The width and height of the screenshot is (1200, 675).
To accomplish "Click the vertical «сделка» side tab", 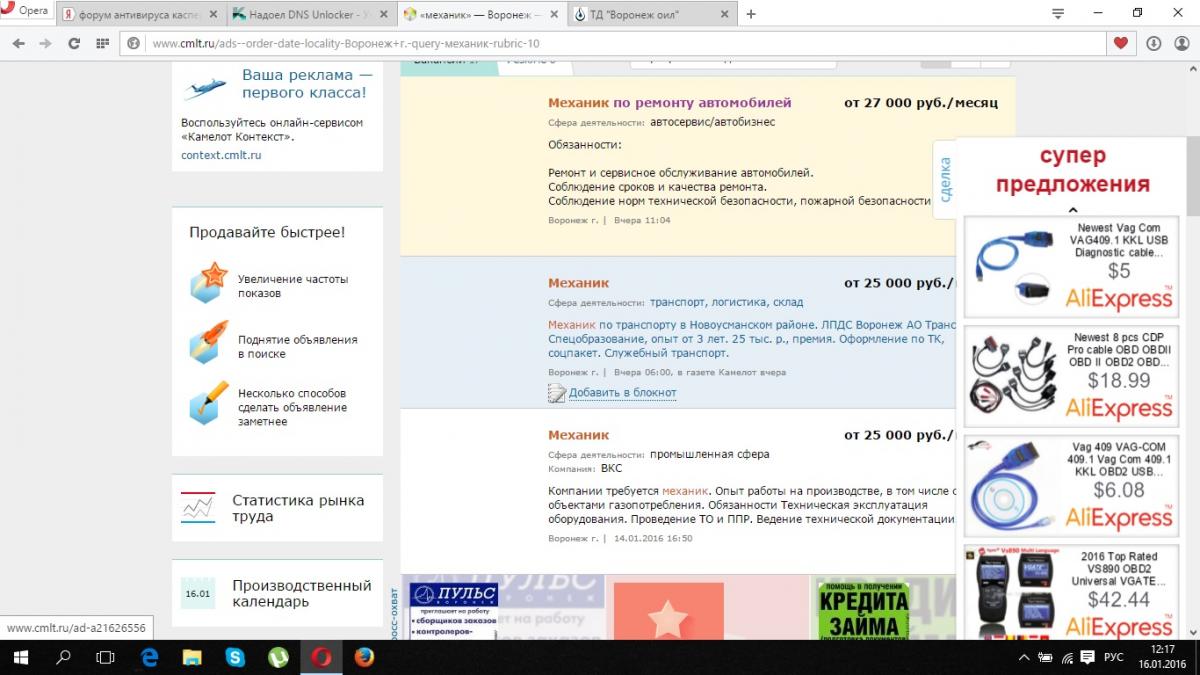I will (x=945, y=179).
